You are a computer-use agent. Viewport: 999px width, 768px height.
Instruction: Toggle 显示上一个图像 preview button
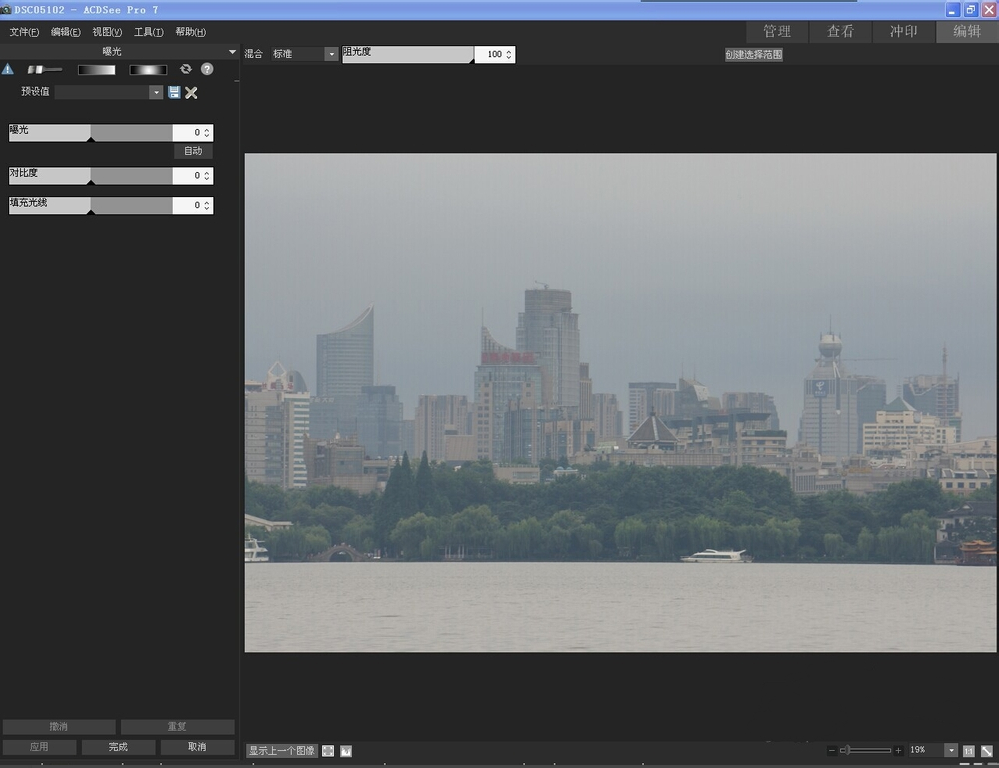click(281, 751)
